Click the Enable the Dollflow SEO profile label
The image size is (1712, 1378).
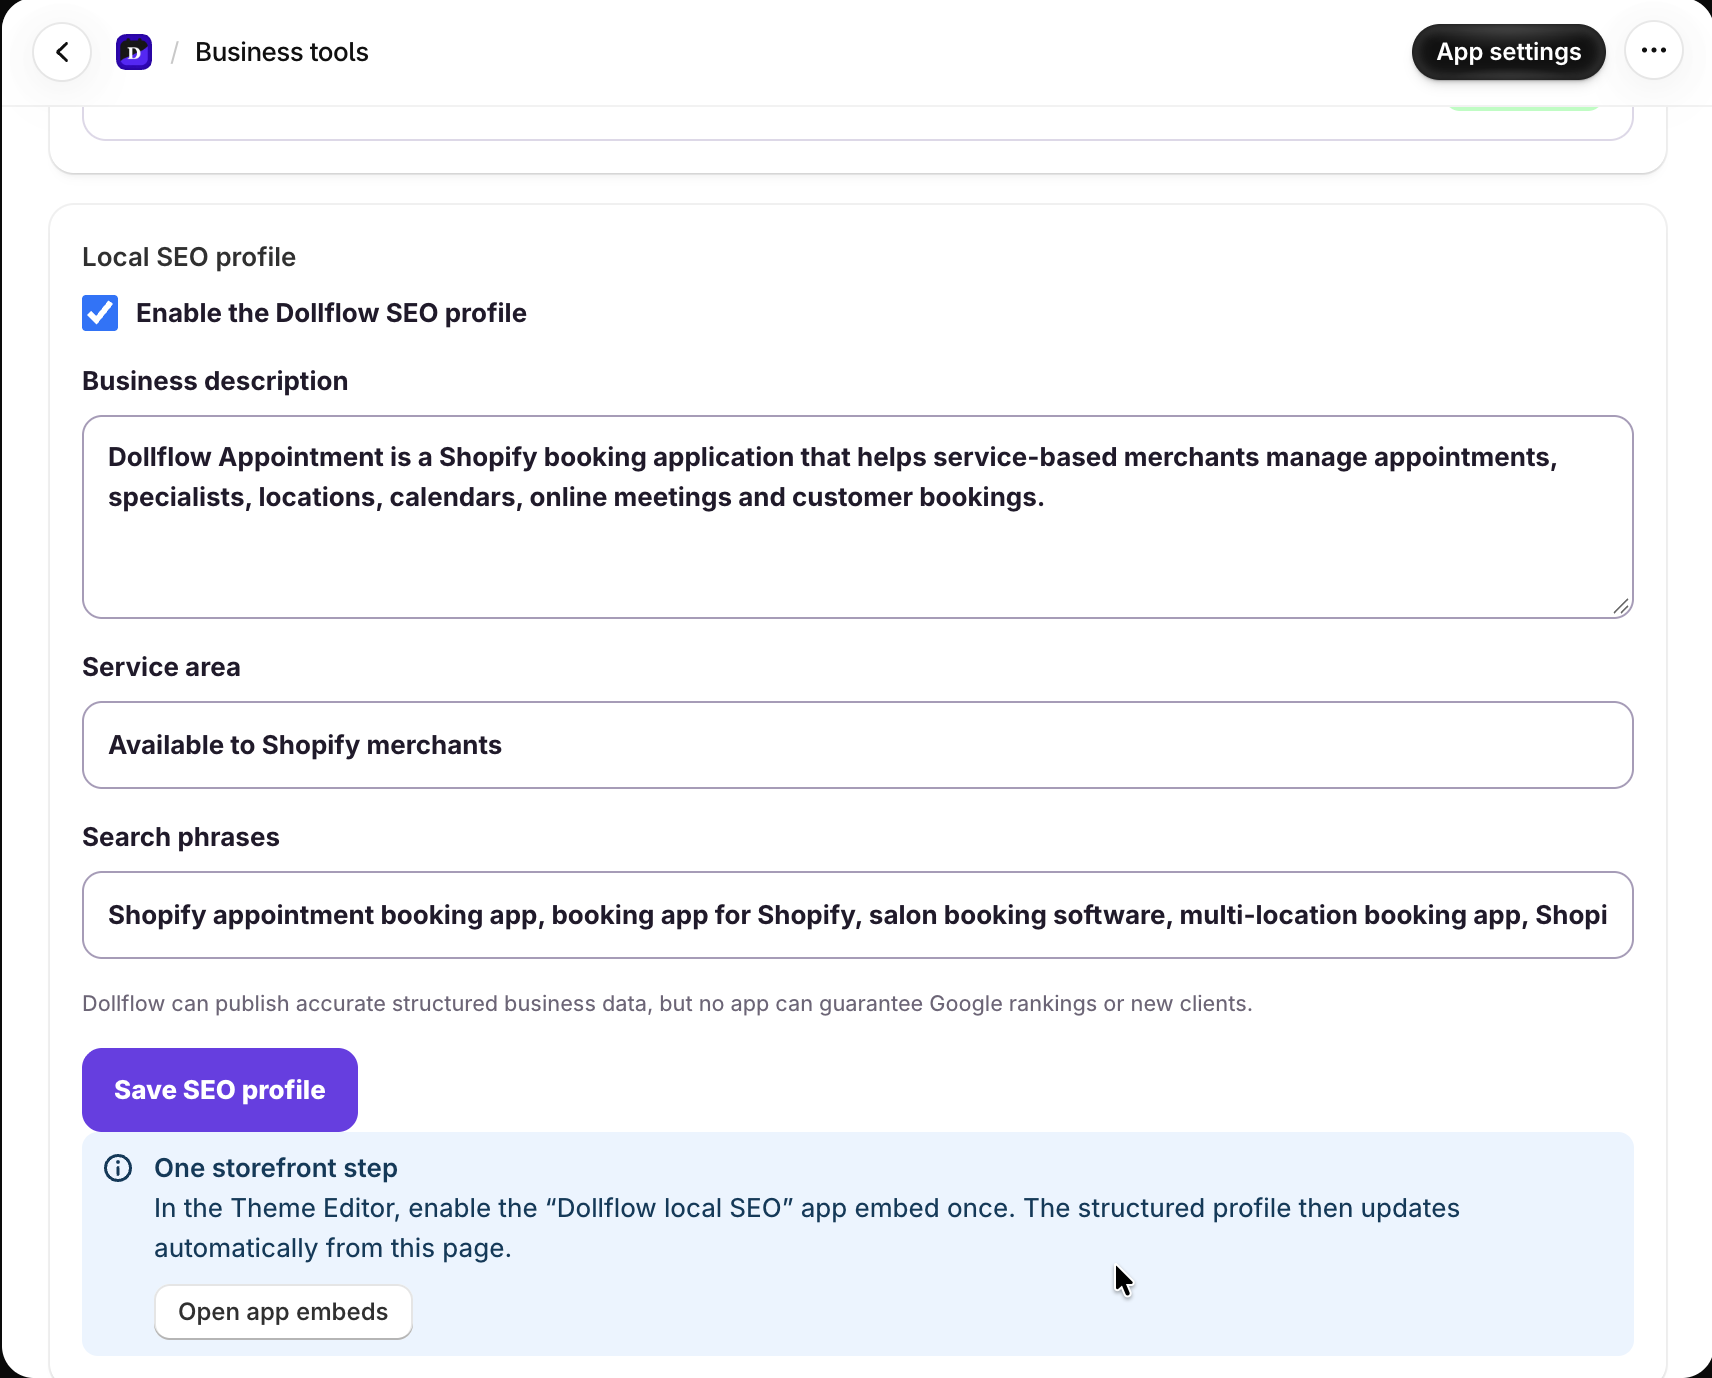(331, 313)
